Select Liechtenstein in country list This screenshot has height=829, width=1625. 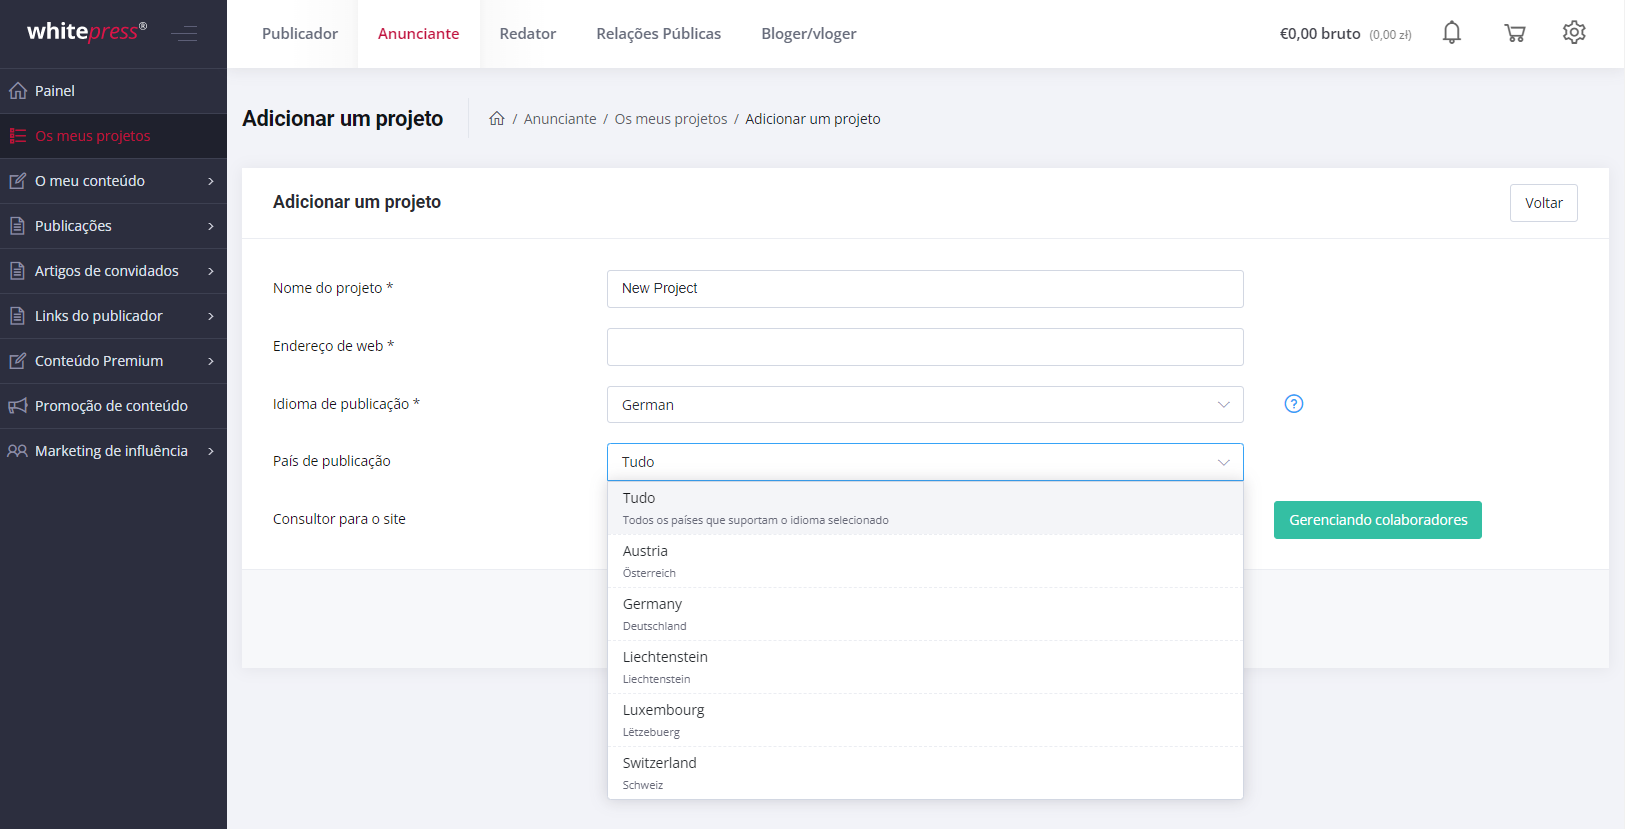coord(925,667)
